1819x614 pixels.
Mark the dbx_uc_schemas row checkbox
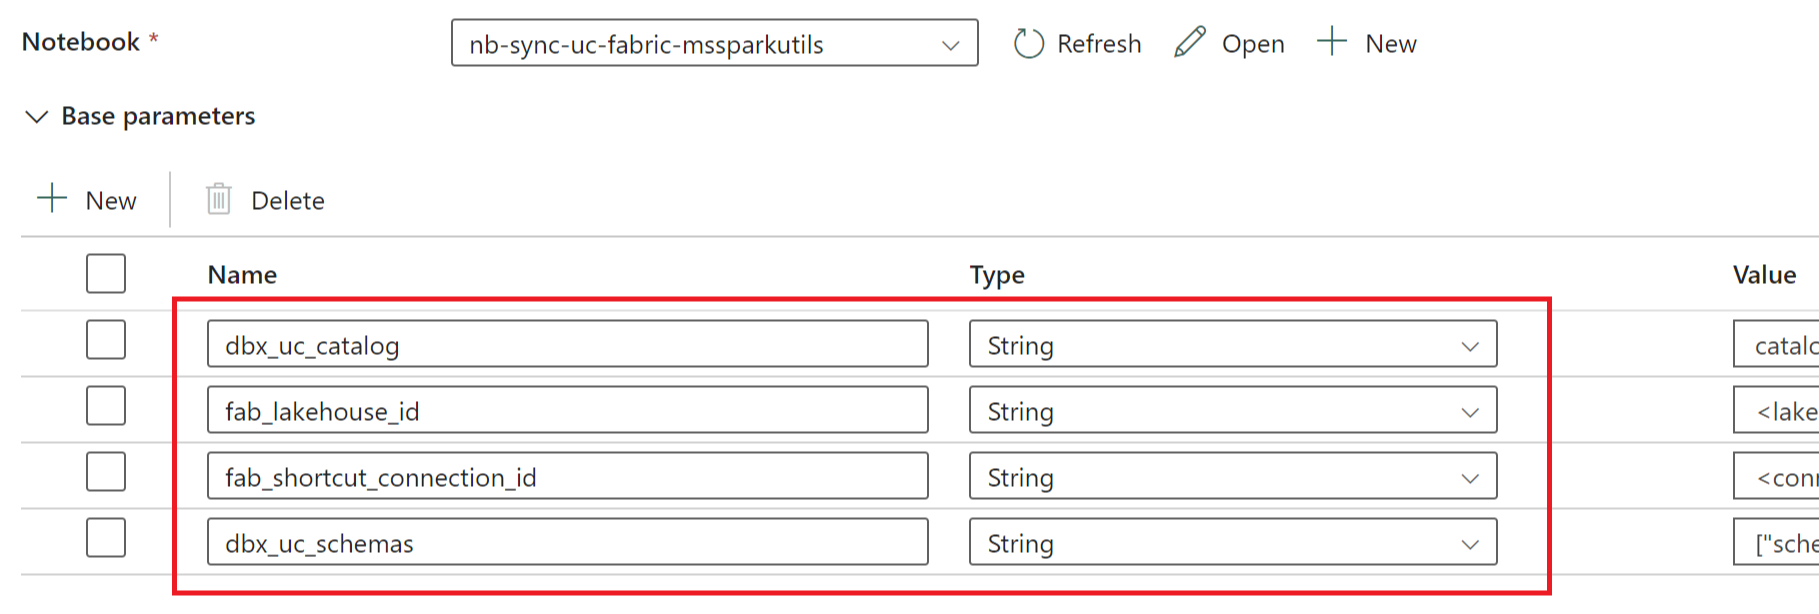[x=106, y=538]
